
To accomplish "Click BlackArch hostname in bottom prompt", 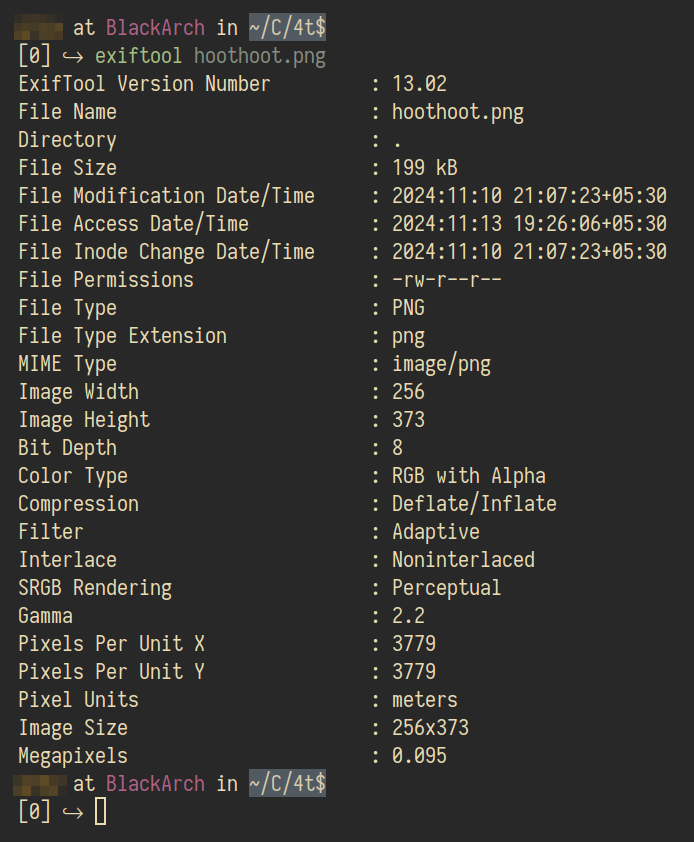I will (x=155, y=783).
